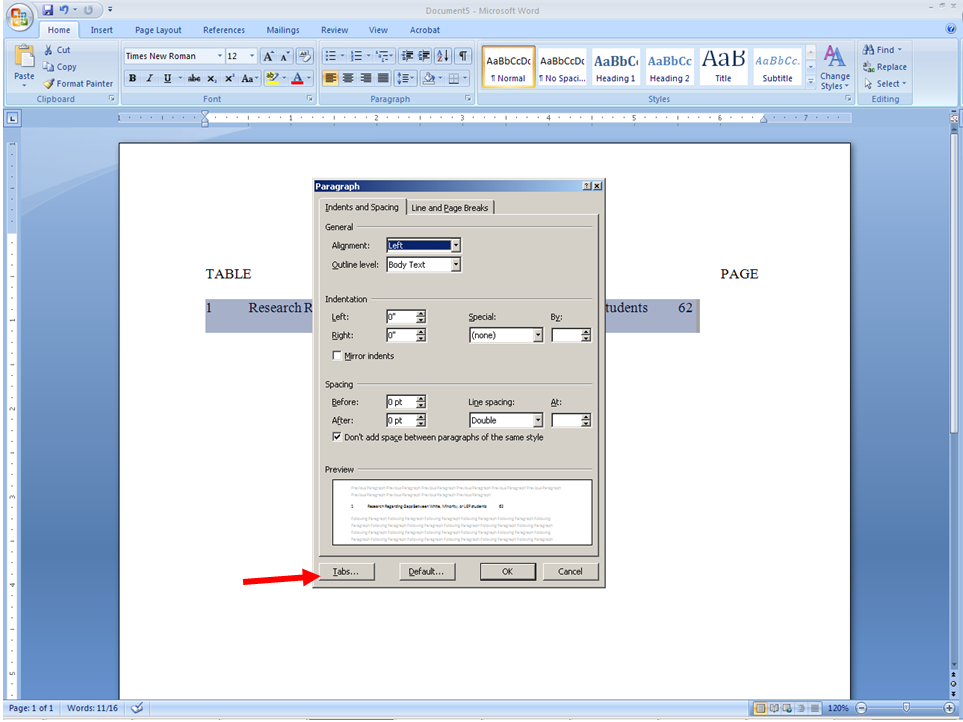Uncheck Don't add space between paragraphs option
The image size is (963, 722).
[x=338, y=437]
